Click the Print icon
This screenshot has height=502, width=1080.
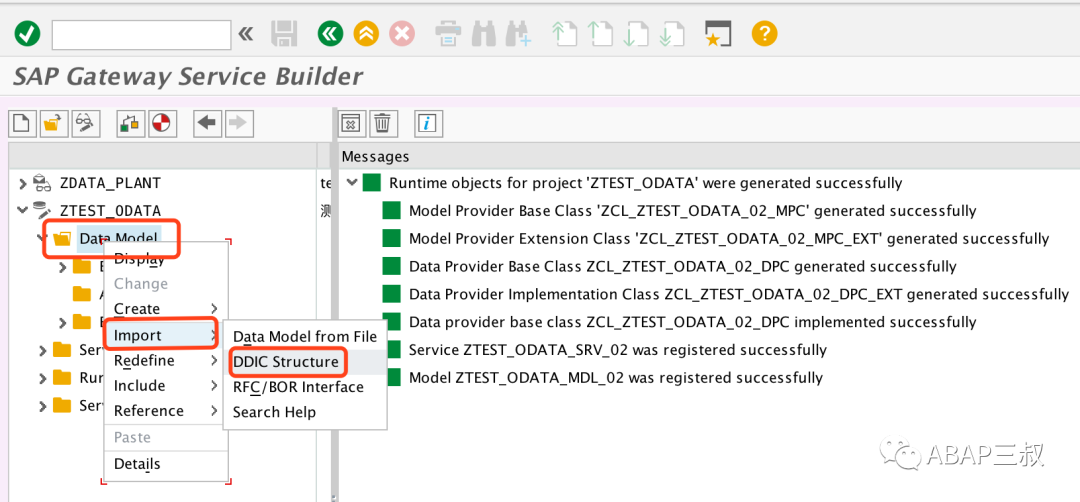tap(448, 33)
